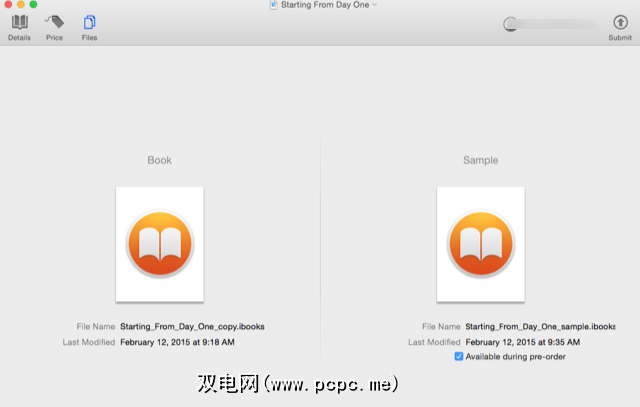Screen dimensions: 640x407
Task: Click the Sample heading
Action: [x=480, y=160]
